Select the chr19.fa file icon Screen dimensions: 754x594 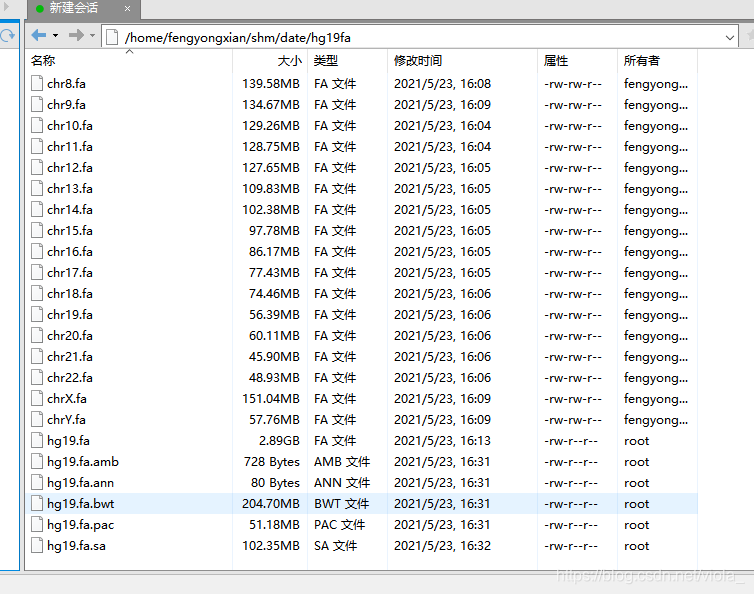(37, 315)
